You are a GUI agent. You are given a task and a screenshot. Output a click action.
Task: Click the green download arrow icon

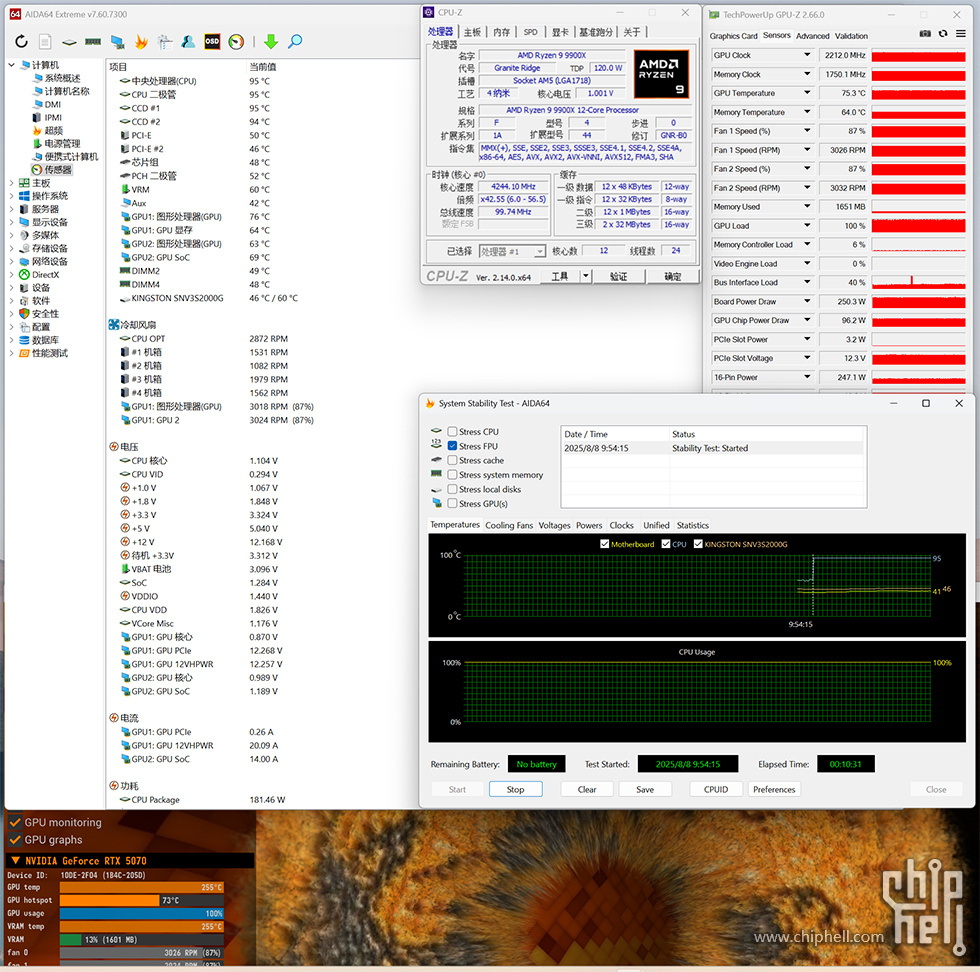tap(271, 42)
